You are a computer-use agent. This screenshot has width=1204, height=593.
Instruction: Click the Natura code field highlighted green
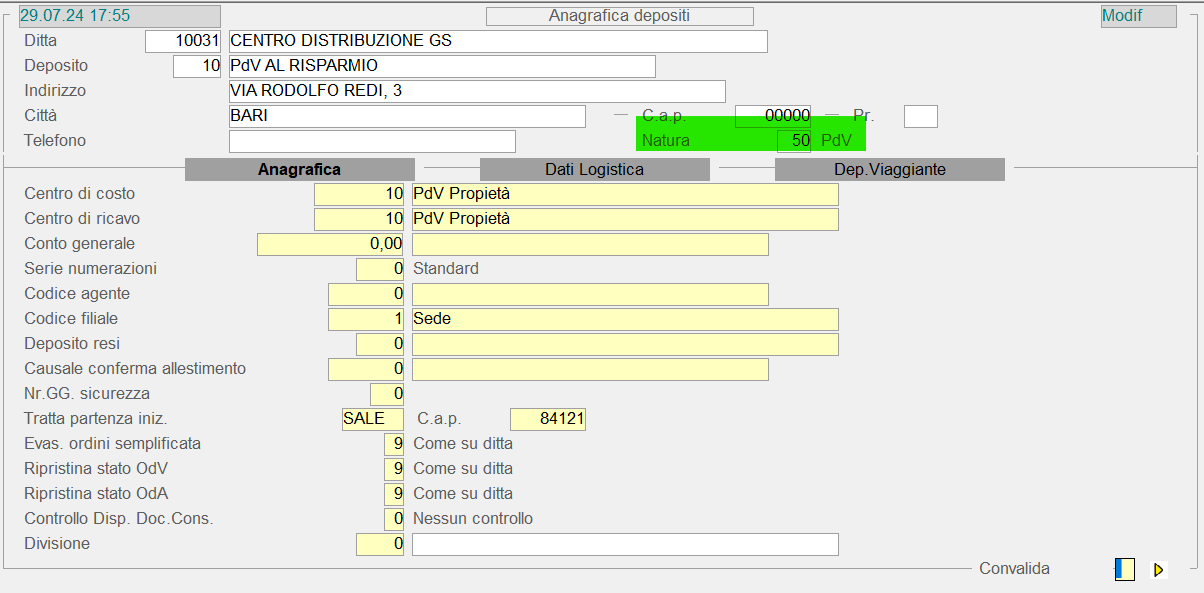pyautogui.click(x=794, y=141)
